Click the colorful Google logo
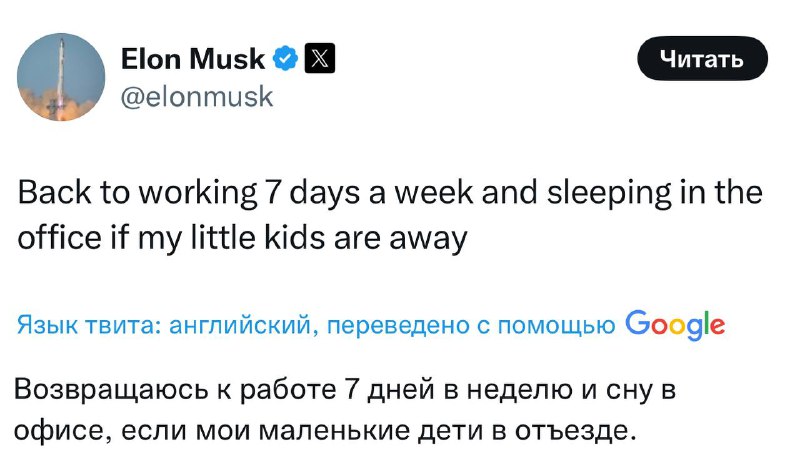This screenshot has height=472, width=800. (674, 324)
